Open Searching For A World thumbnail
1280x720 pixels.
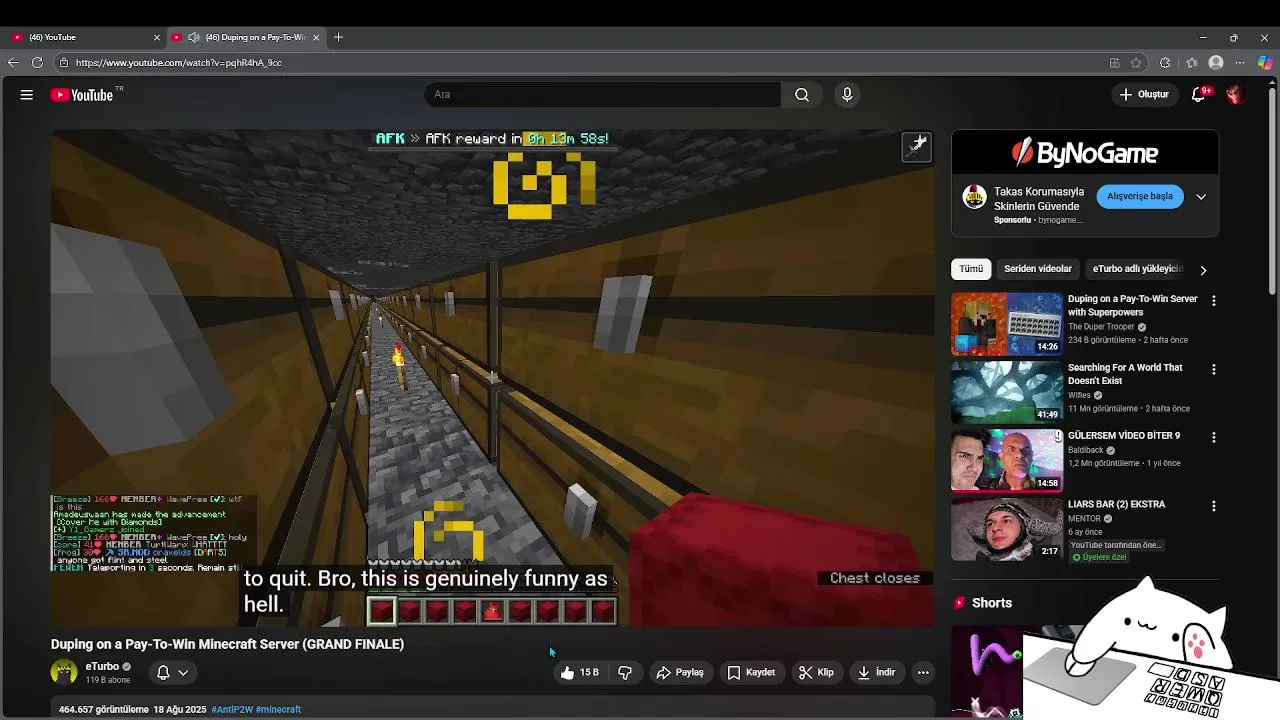click(1007, 392)
